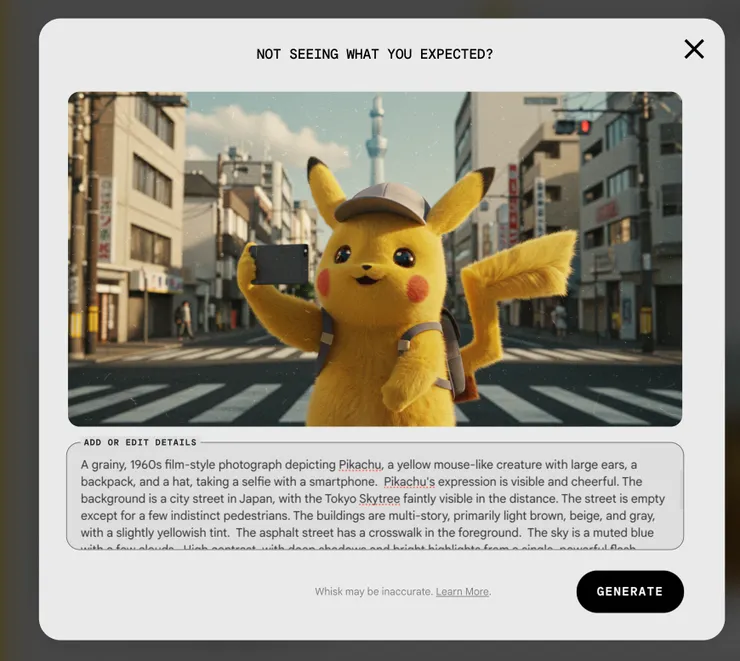Screen dimensions: 740x661
Task: Click "Whisk may be inaccurate." disclaimer text
Action: 374,592
